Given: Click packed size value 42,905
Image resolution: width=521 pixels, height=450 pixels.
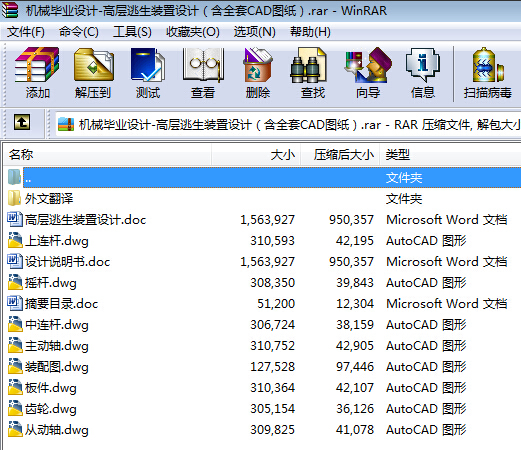Looking at the screenshot, I should coord(355,346).
